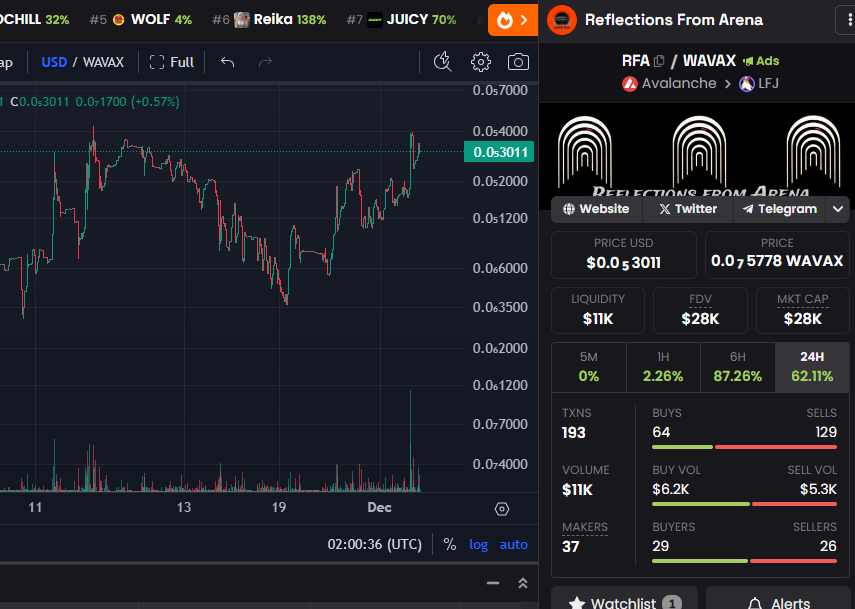
Task: Switch to the 6H stats tab
Action: pyautogui.click(x=737, y=366)
